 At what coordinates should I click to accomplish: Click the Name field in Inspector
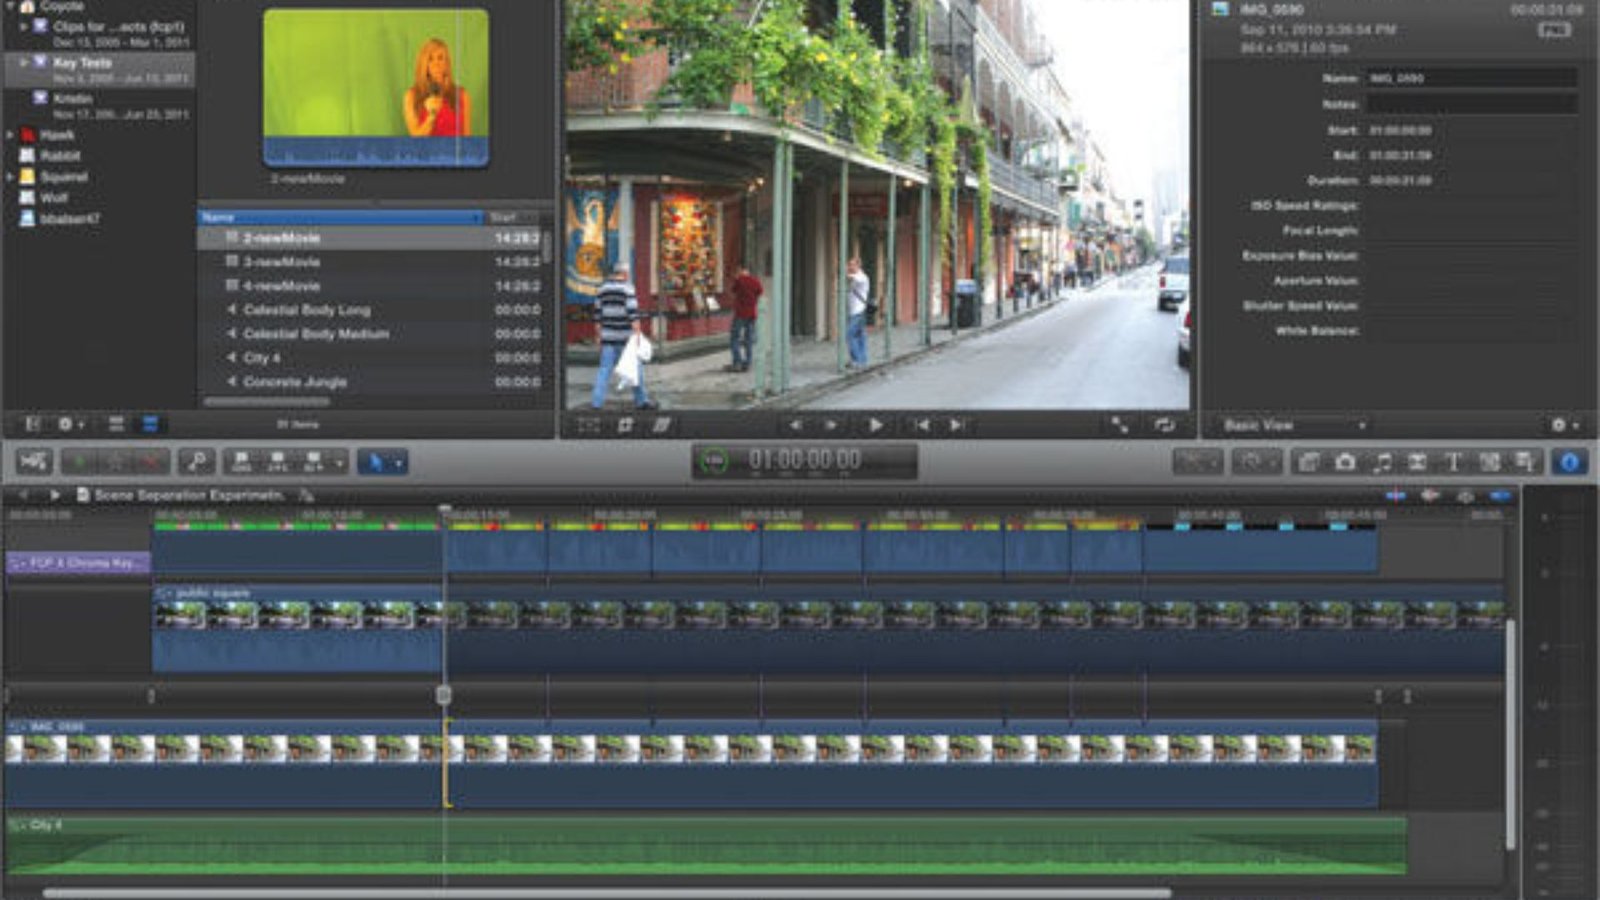point(1471,78)
